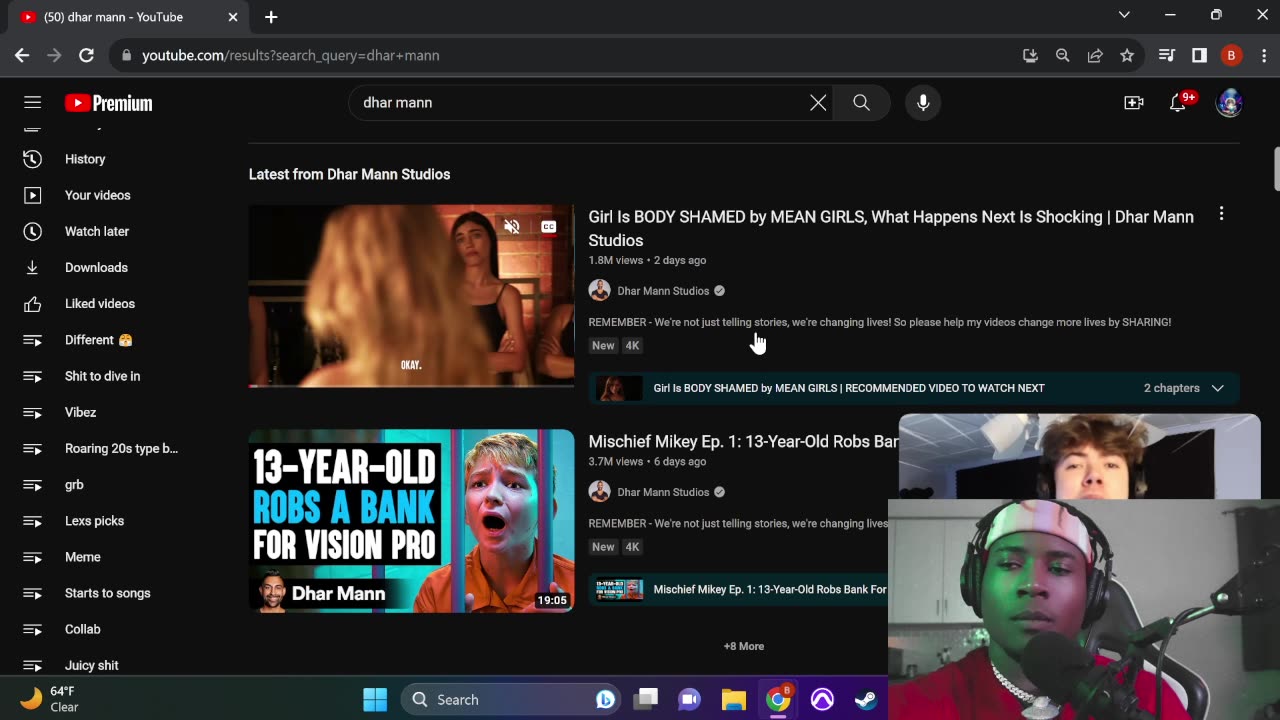Open Chrome side panel icon
1280x720 pixels.
click(x=1199, y=55)
